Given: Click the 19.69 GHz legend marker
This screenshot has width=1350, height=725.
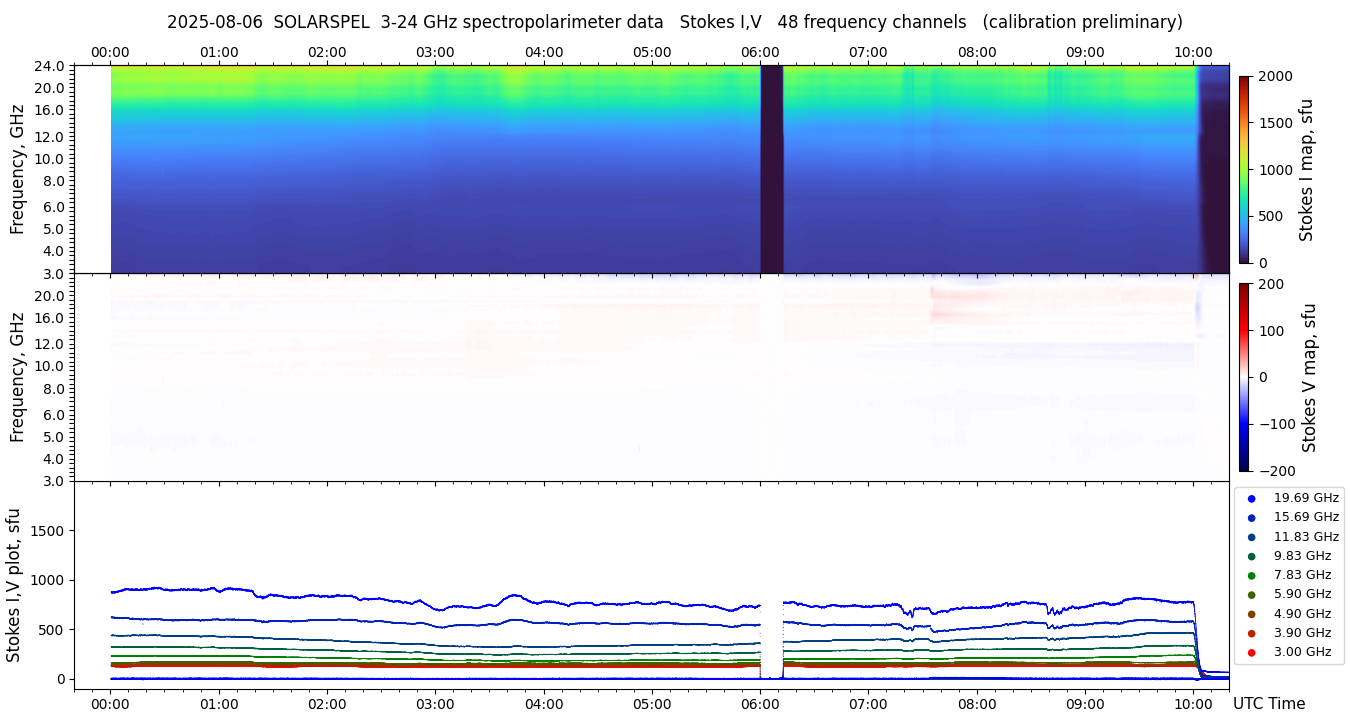Looking at the screenshot, I should pyautogui.click(x=1251, y=498).
